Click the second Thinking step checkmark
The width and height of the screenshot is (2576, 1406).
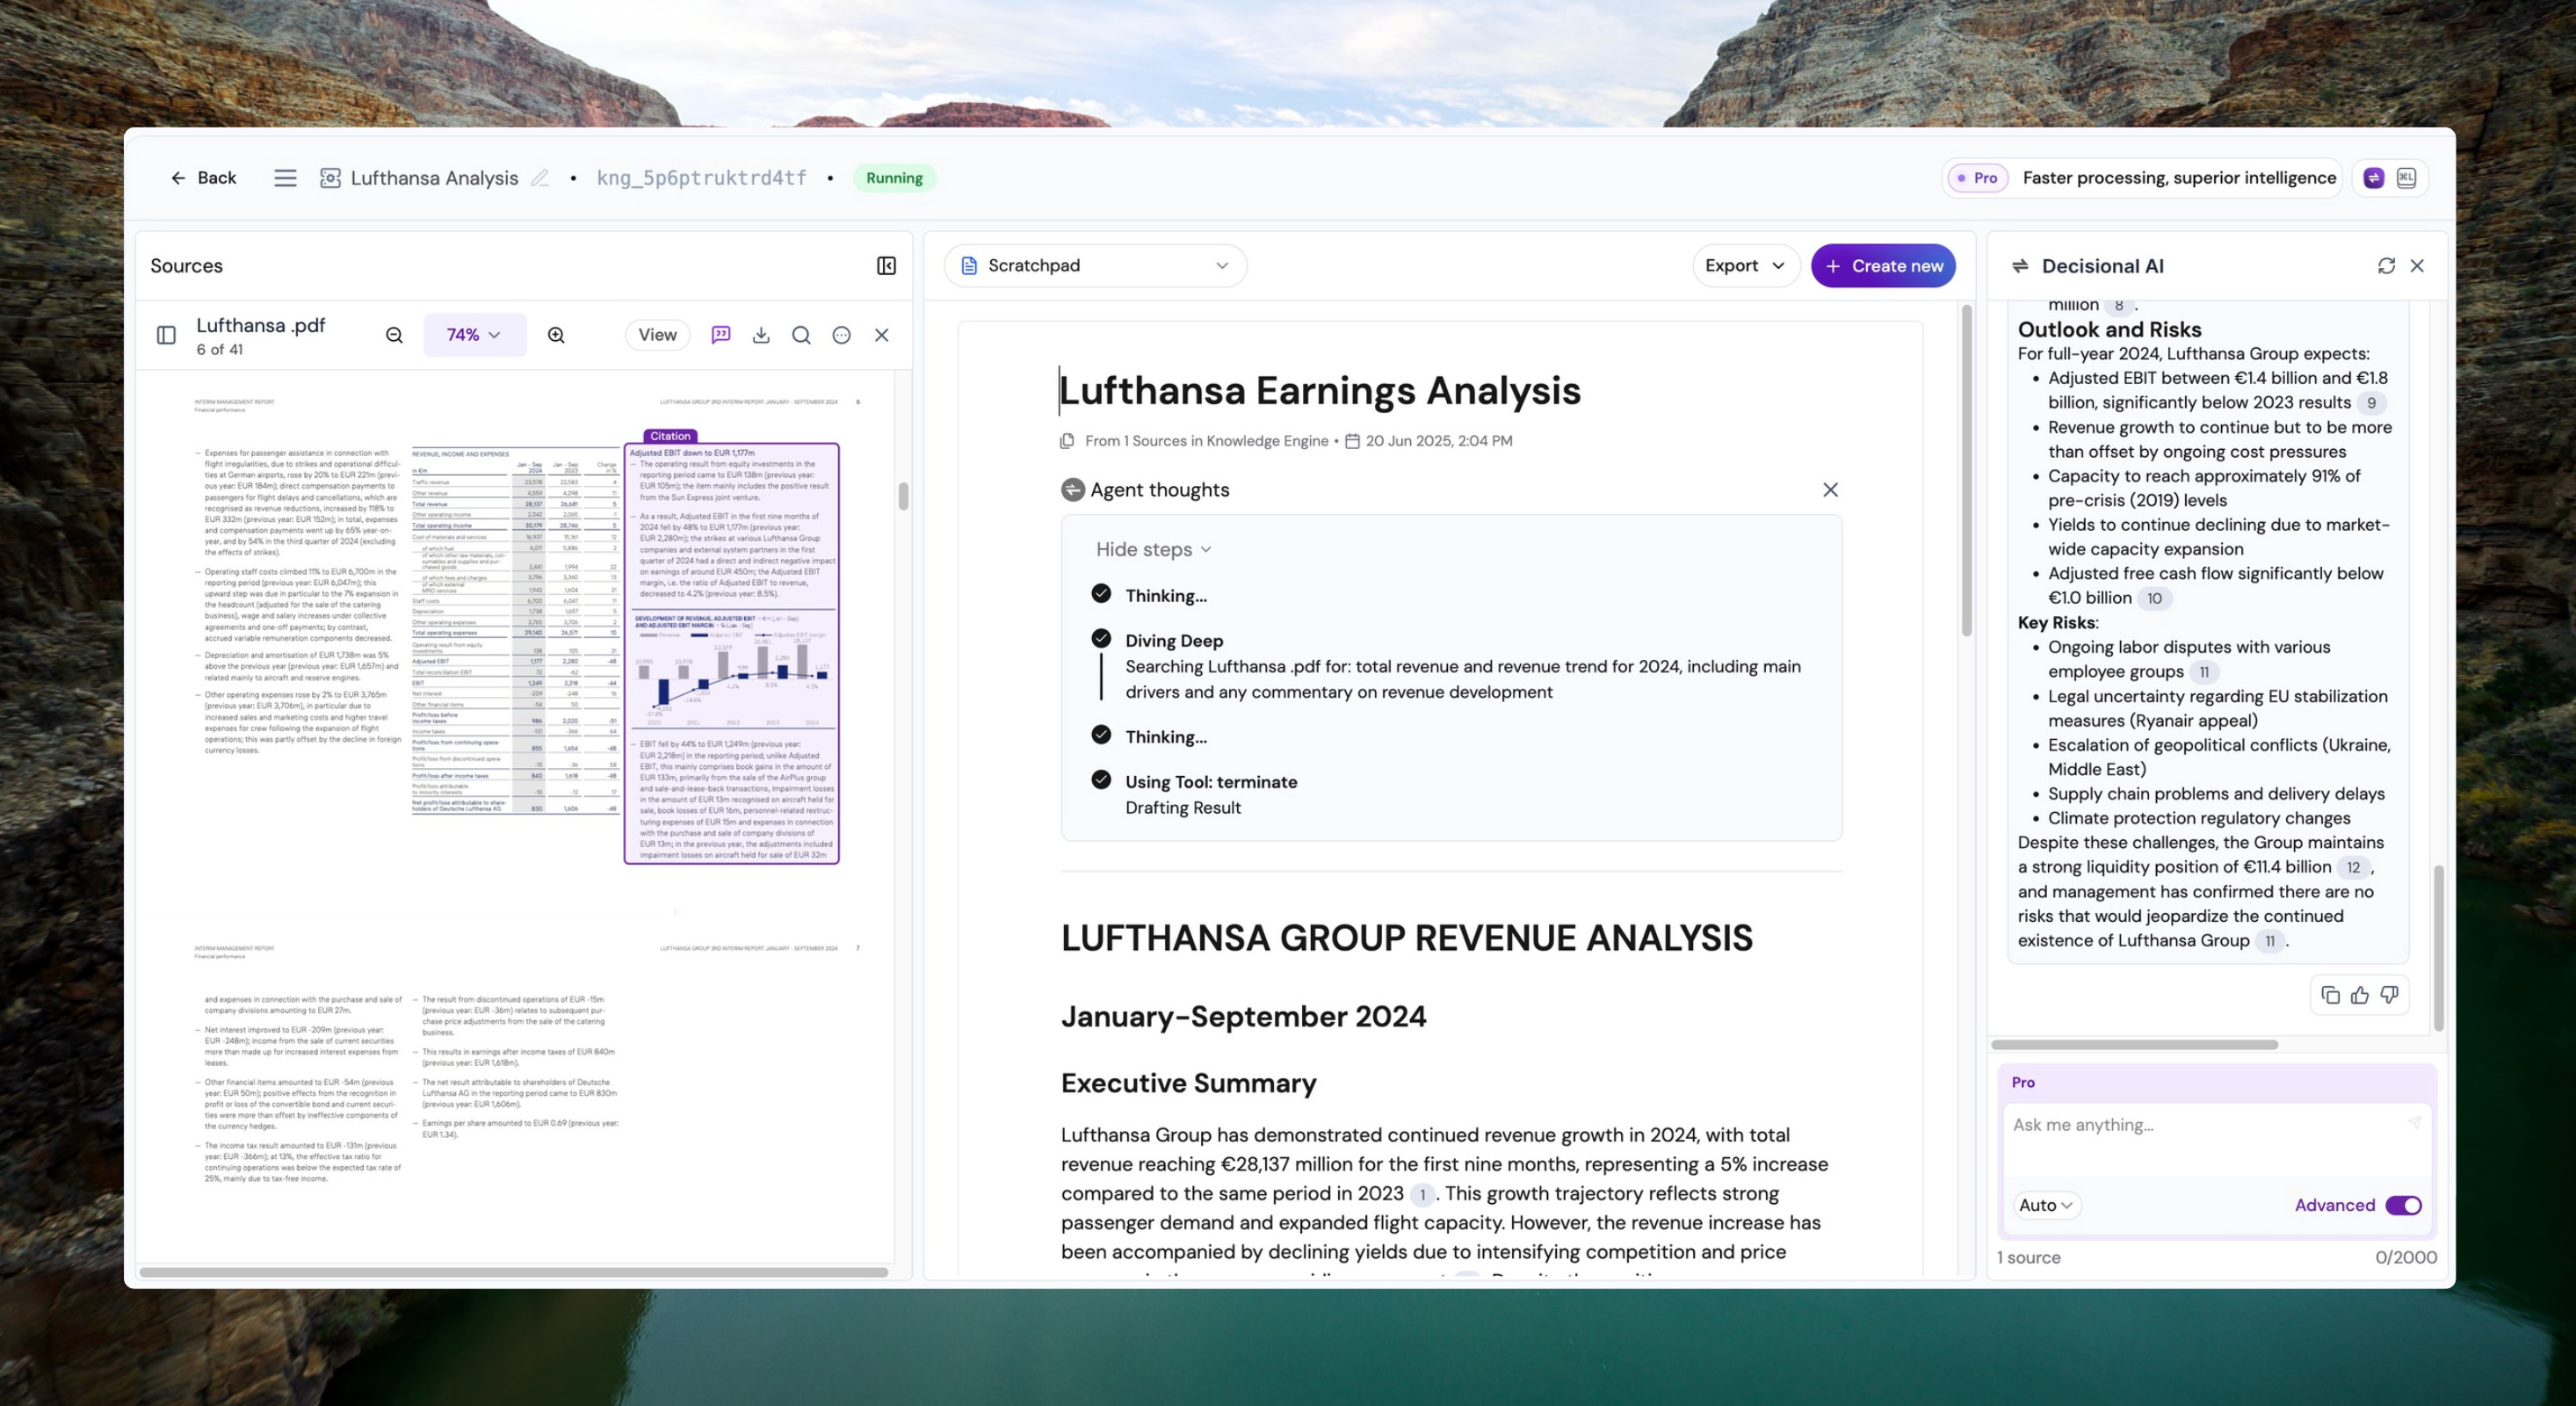(x=1101, y=734)
